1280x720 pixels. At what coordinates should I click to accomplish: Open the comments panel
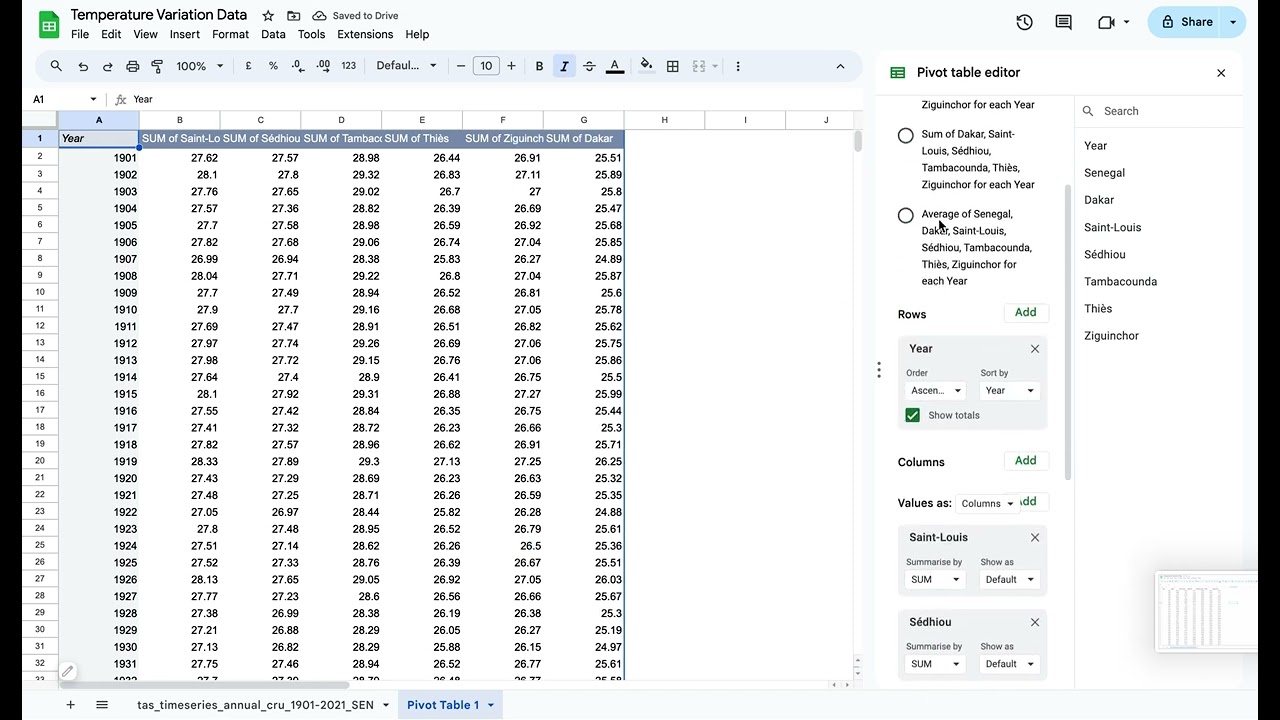tap(1063, 22)
